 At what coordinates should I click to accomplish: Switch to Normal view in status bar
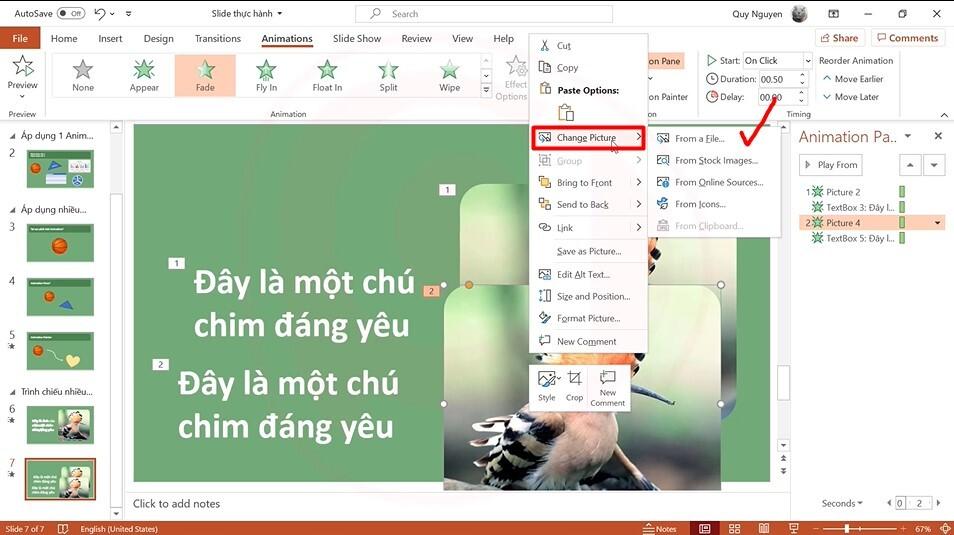pos(705,528)
